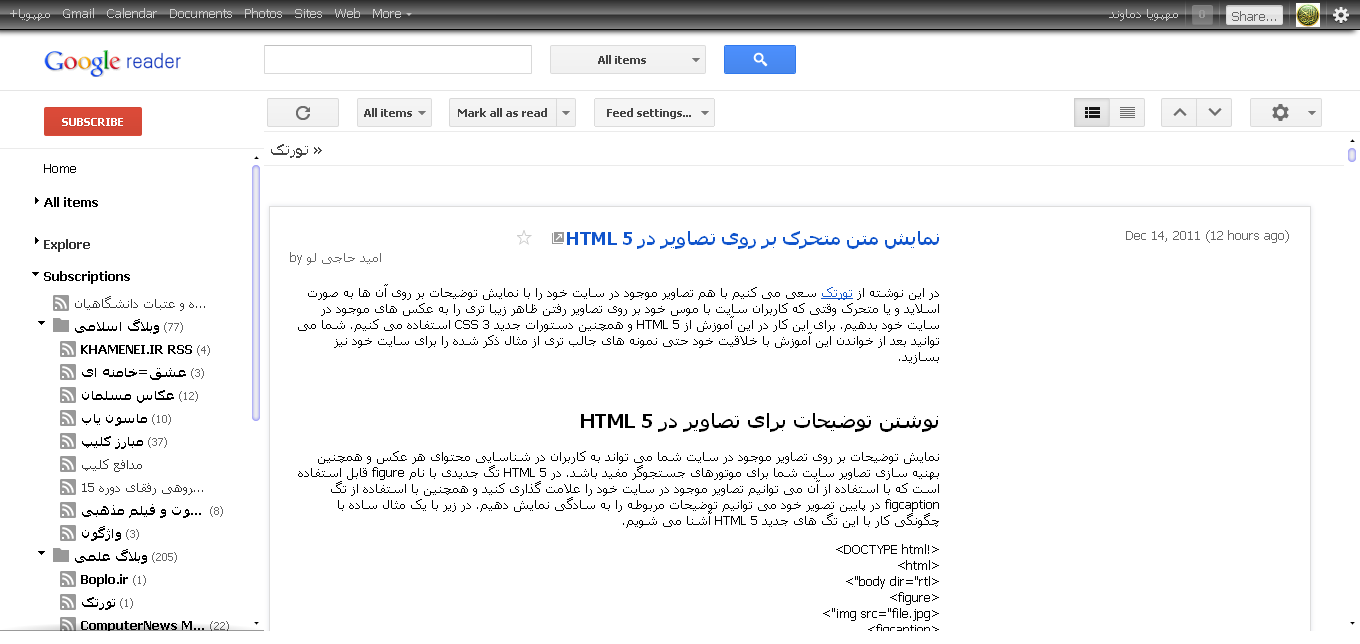Click the RSS icon beside ماسون یاب
The image size is (1360, 644).
click(68, 419)
